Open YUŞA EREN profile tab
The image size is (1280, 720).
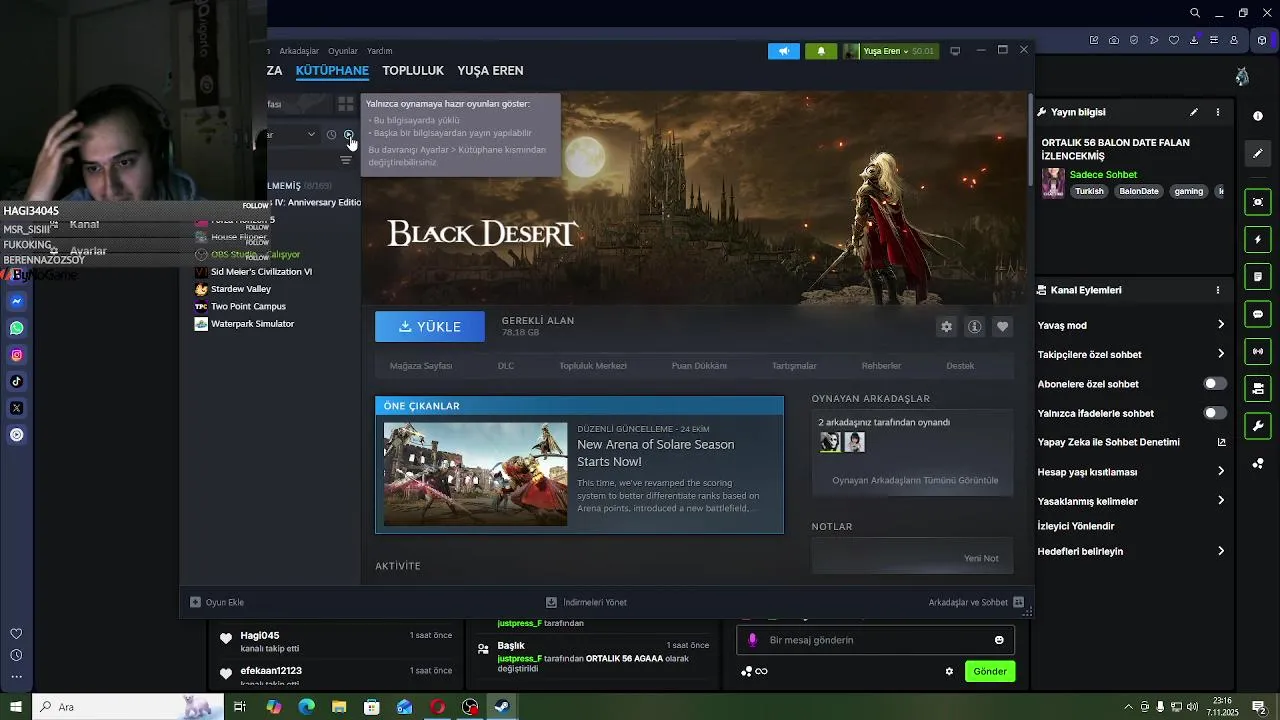pos(490,71)
